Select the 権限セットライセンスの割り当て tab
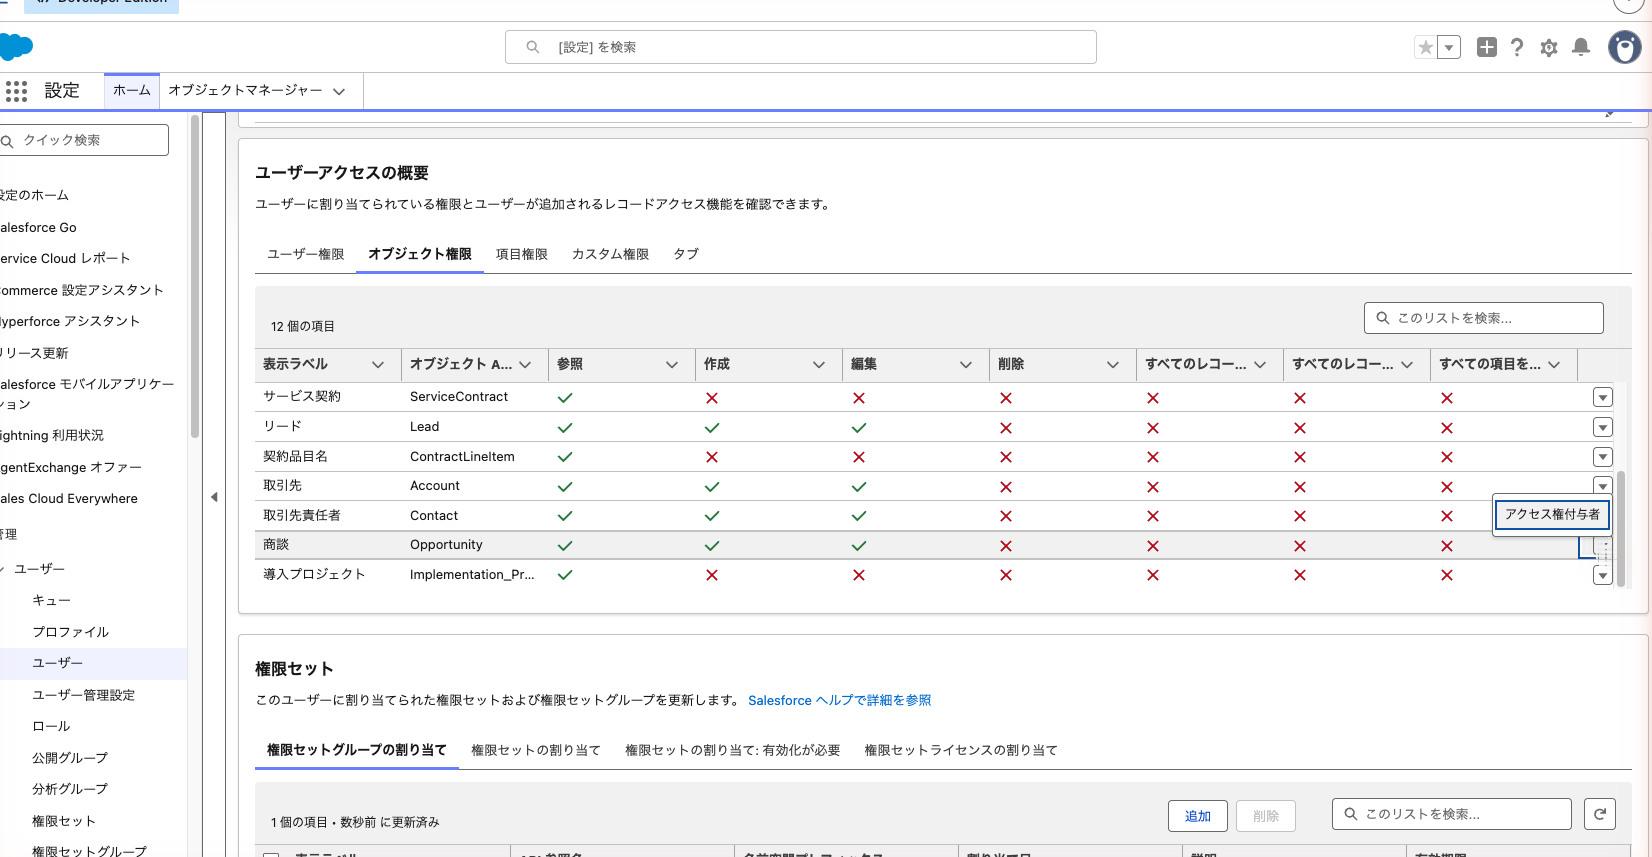The width and height of the screenshot is (1652, 857). point(961,750)
